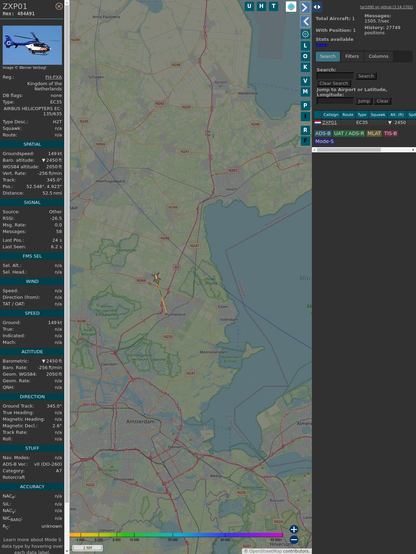Viewport: 416px width, 554px height.
Task: Zoom out with the minus icon
Action: pyautogui.click(x=294, y=539)
